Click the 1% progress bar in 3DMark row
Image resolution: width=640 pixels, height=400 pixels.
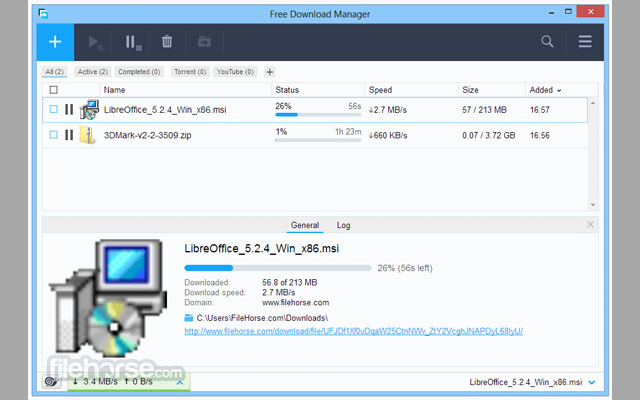pos(318,140)
